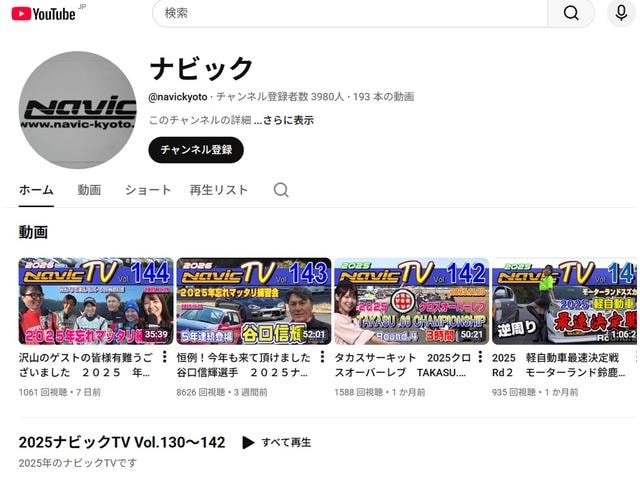Click the YouTube logo

[44, 14]
